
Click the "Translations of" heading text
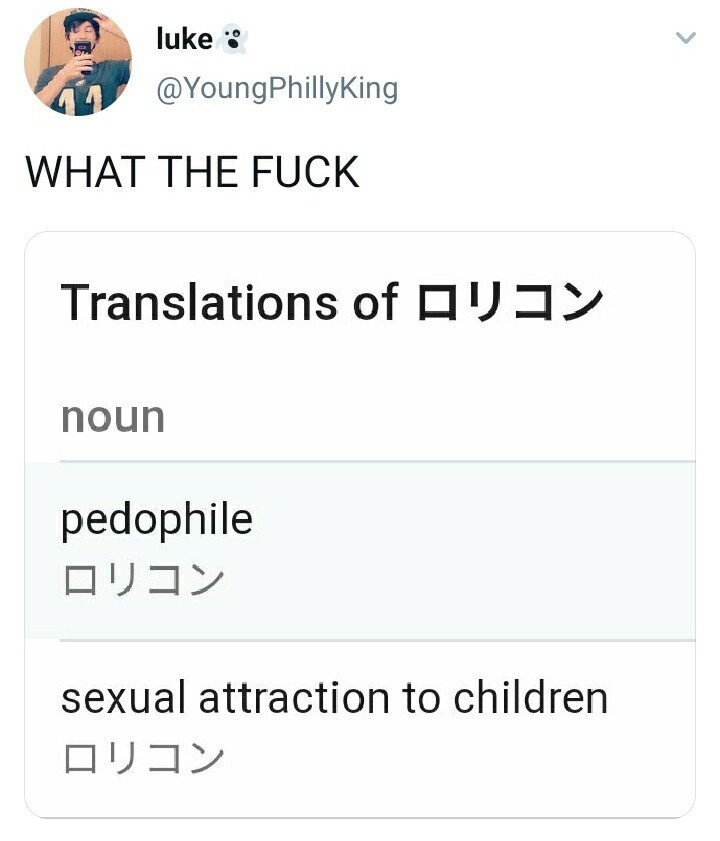pyautogui.click(x=230, y=302)
